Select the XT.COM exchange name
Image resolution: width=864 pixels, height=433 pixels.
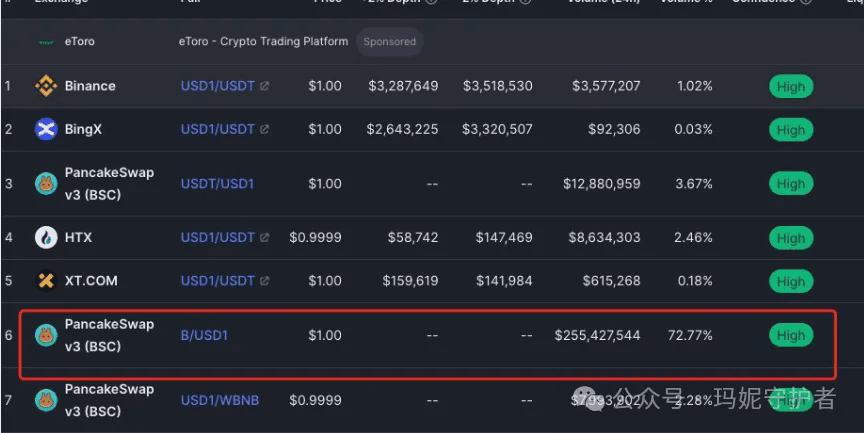tap(91, 280)
